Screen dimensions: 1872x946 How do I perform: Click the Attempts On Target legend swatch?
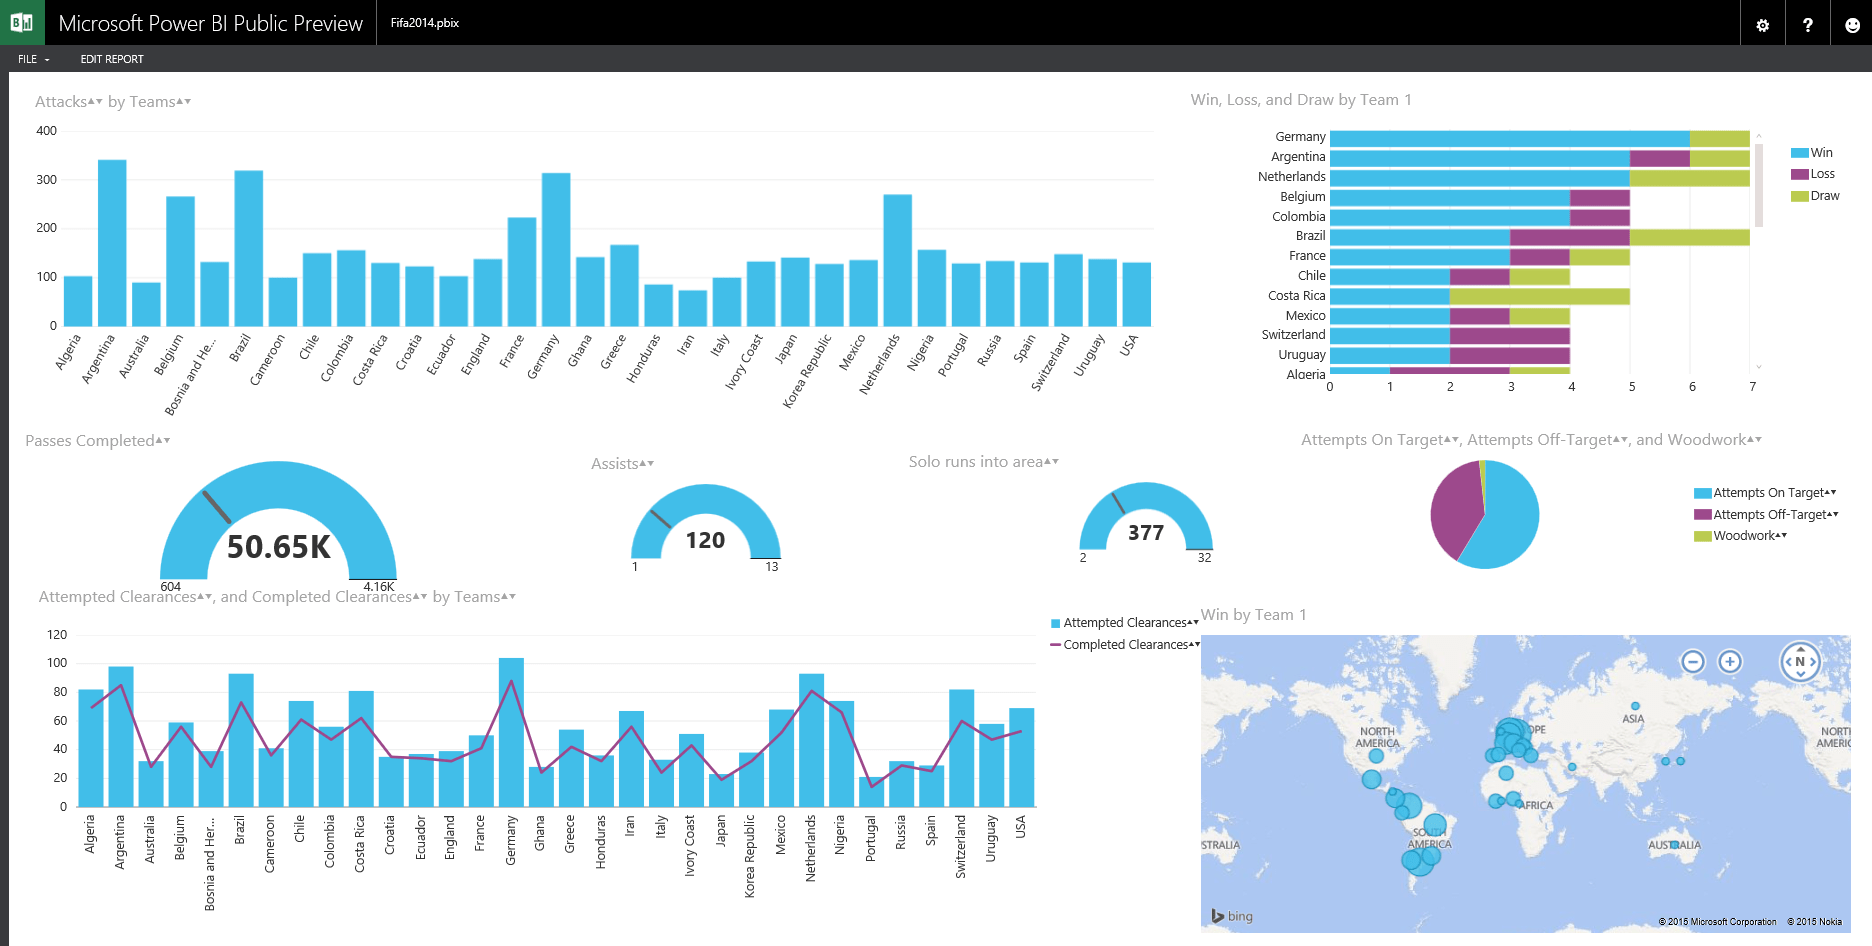[1703, 493]
